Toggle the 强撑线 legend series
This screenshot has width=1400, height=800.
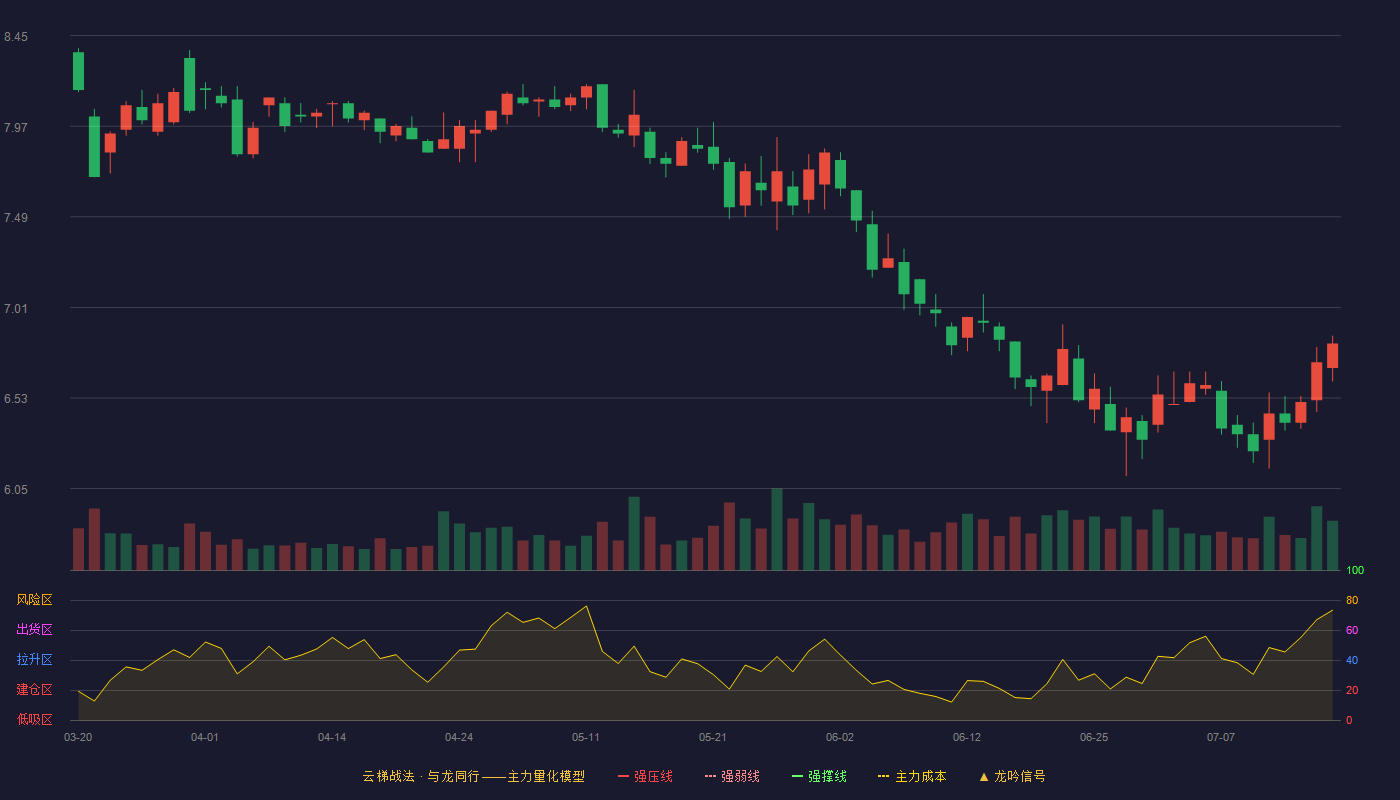click(819, 776)
